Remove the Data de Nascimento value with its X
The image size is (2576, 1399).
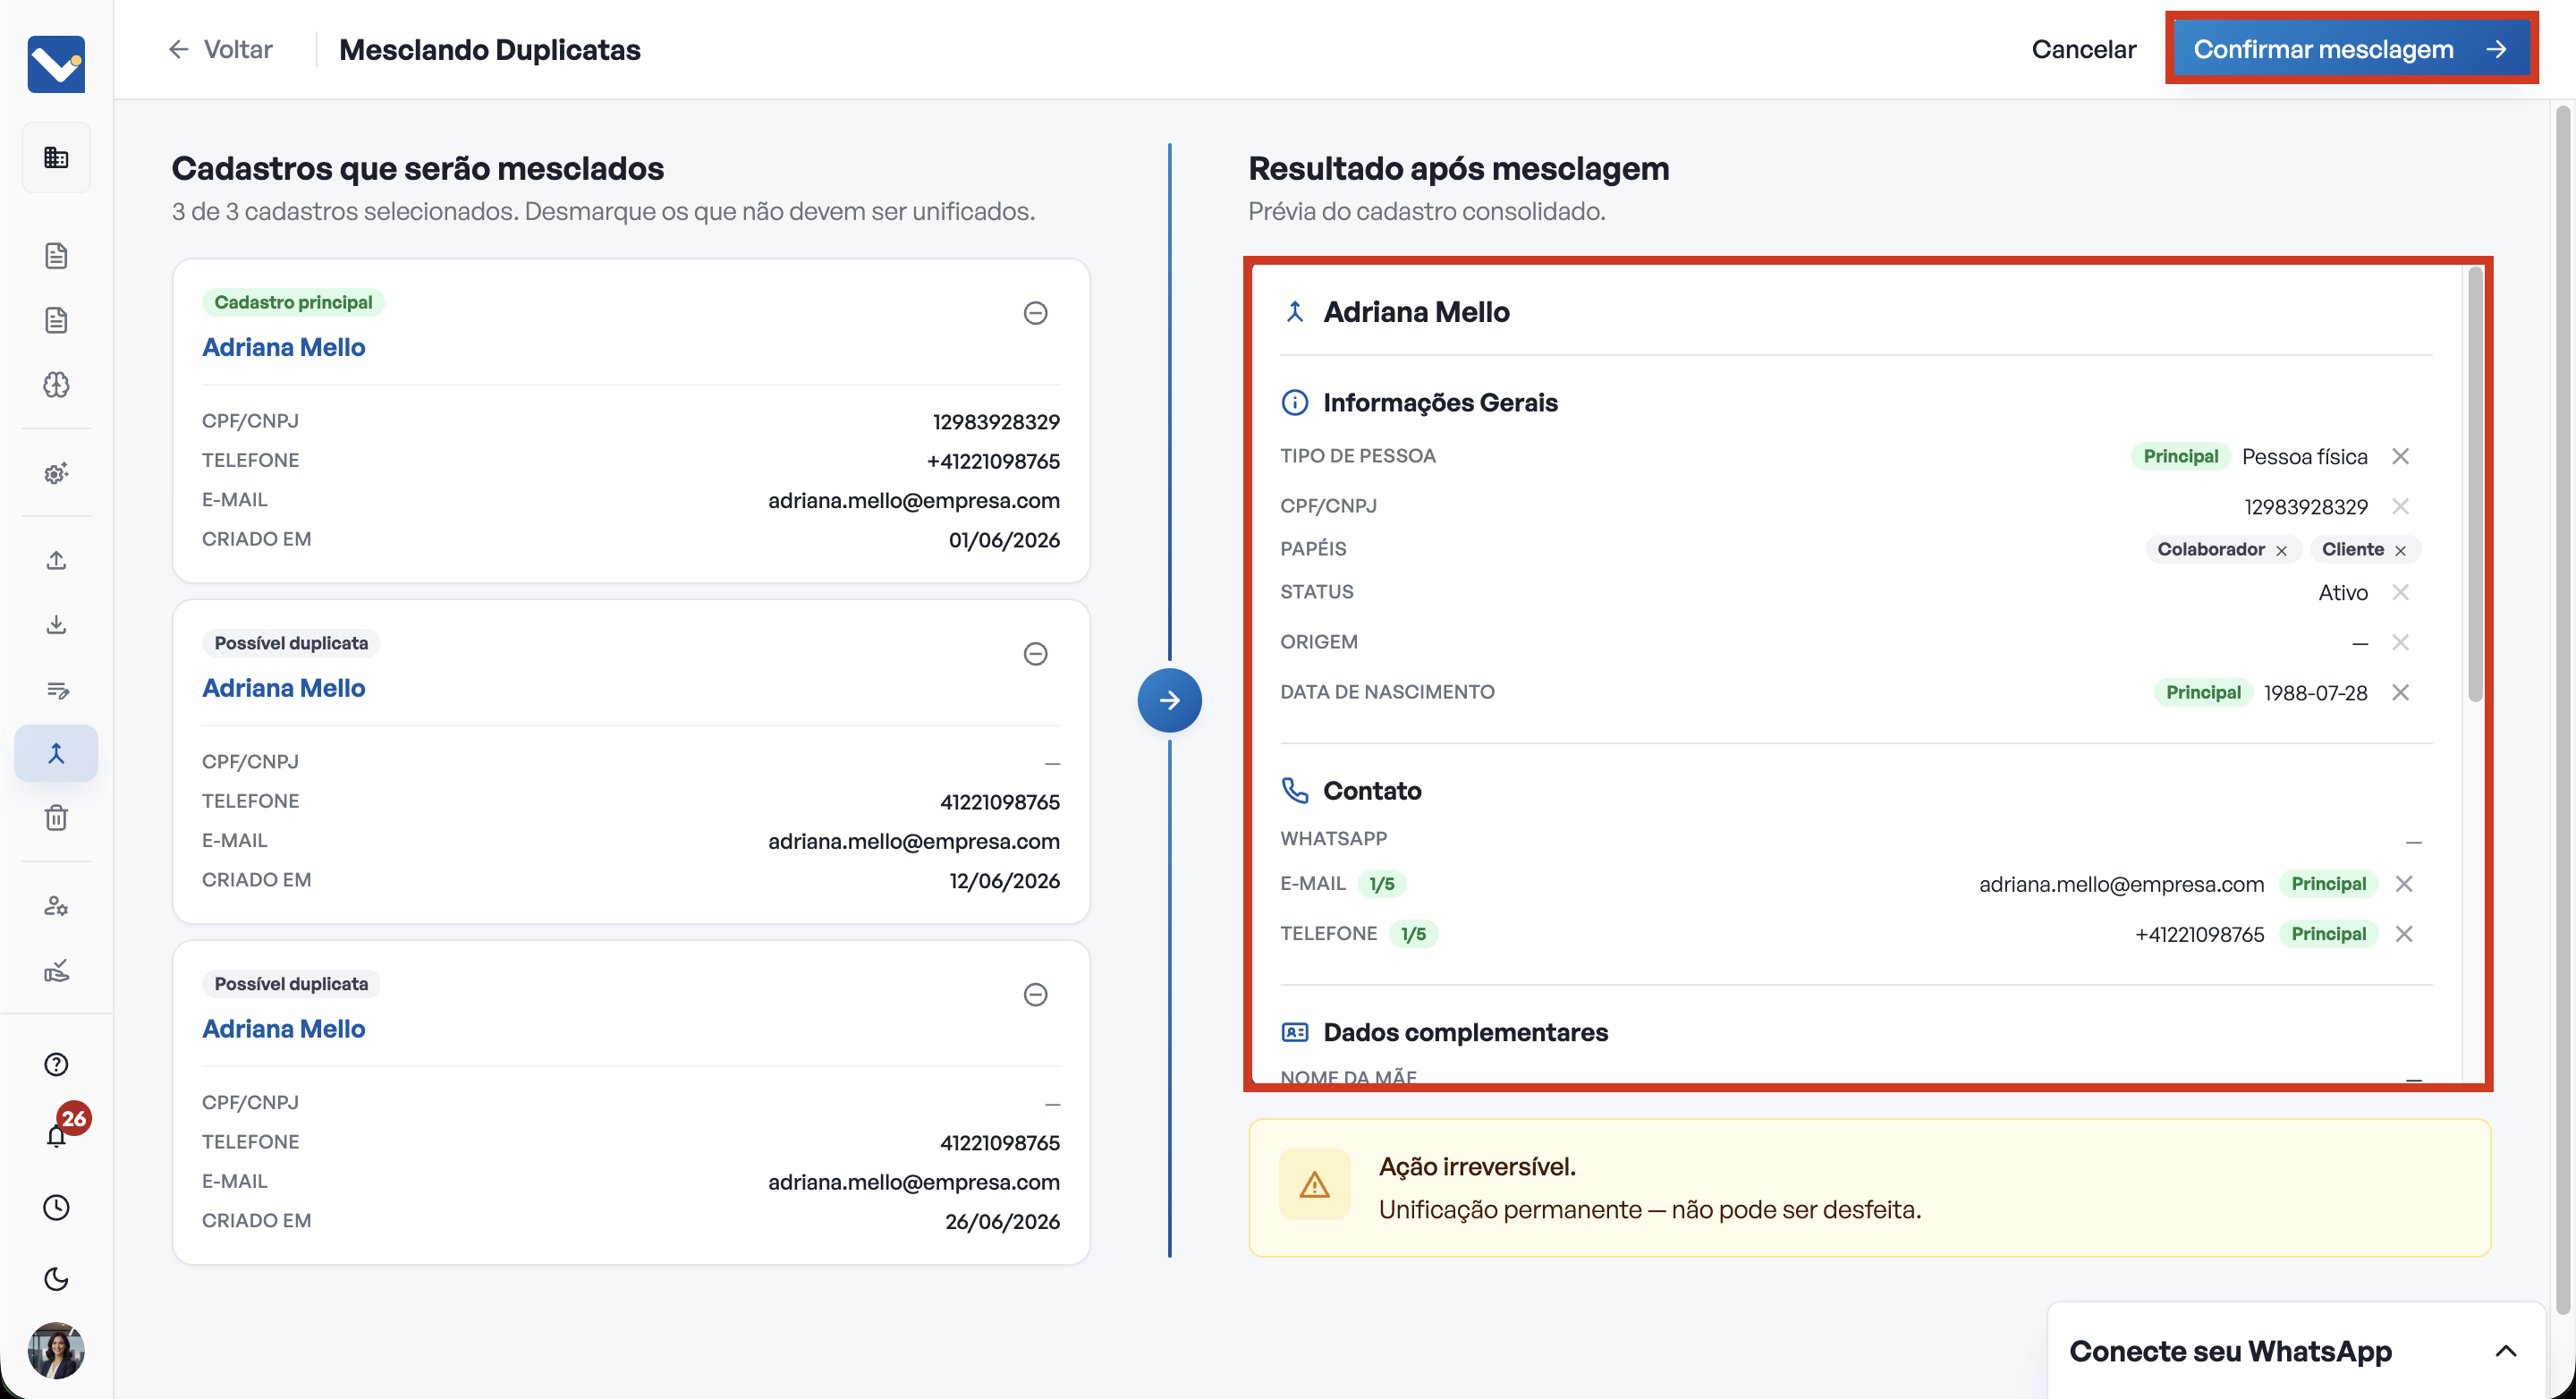click(x=2400, y=692)
